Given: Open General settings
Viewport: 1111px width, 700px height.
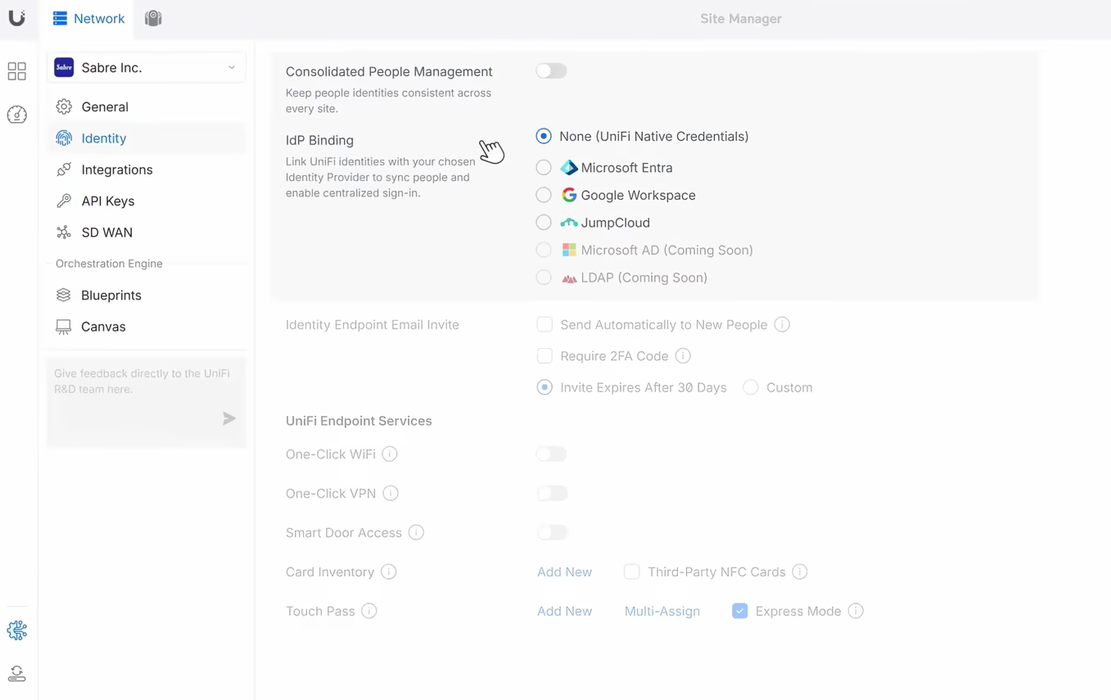Looking at the screenshot, I should point(147,107).
